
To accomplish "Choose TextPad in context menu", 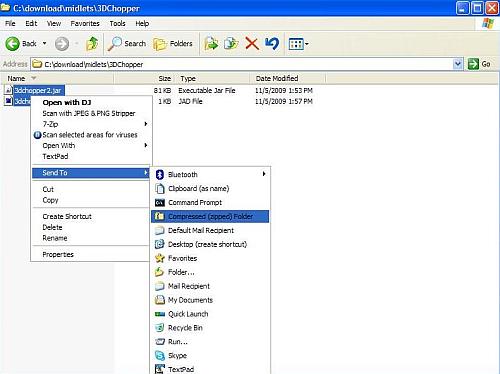I will pos(91,156).
